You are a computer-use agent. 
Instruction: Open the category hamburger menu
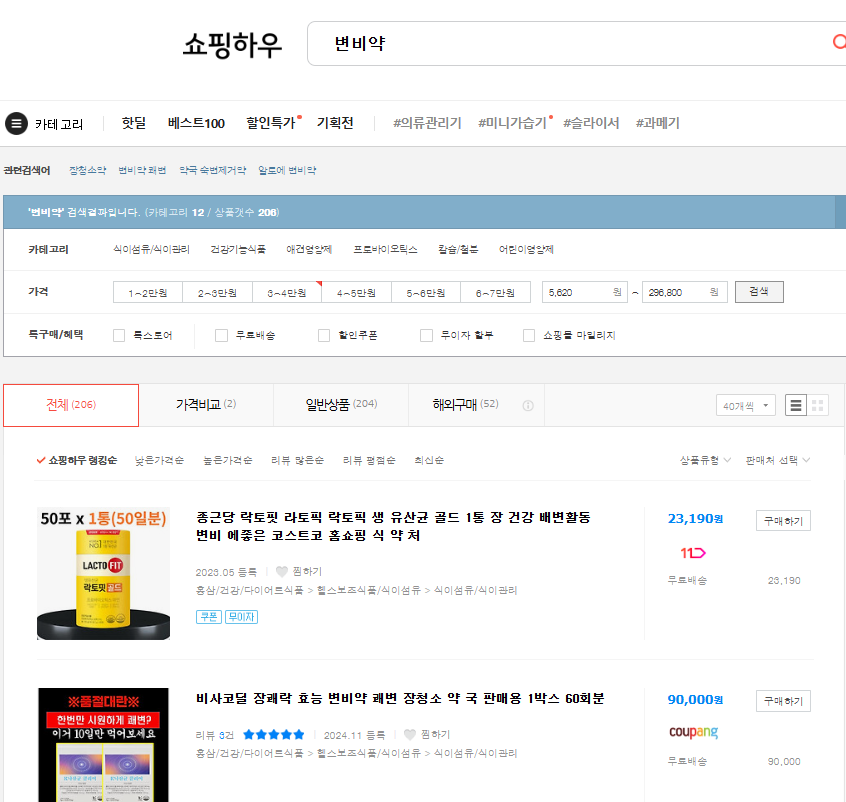(x=15, y=123)
